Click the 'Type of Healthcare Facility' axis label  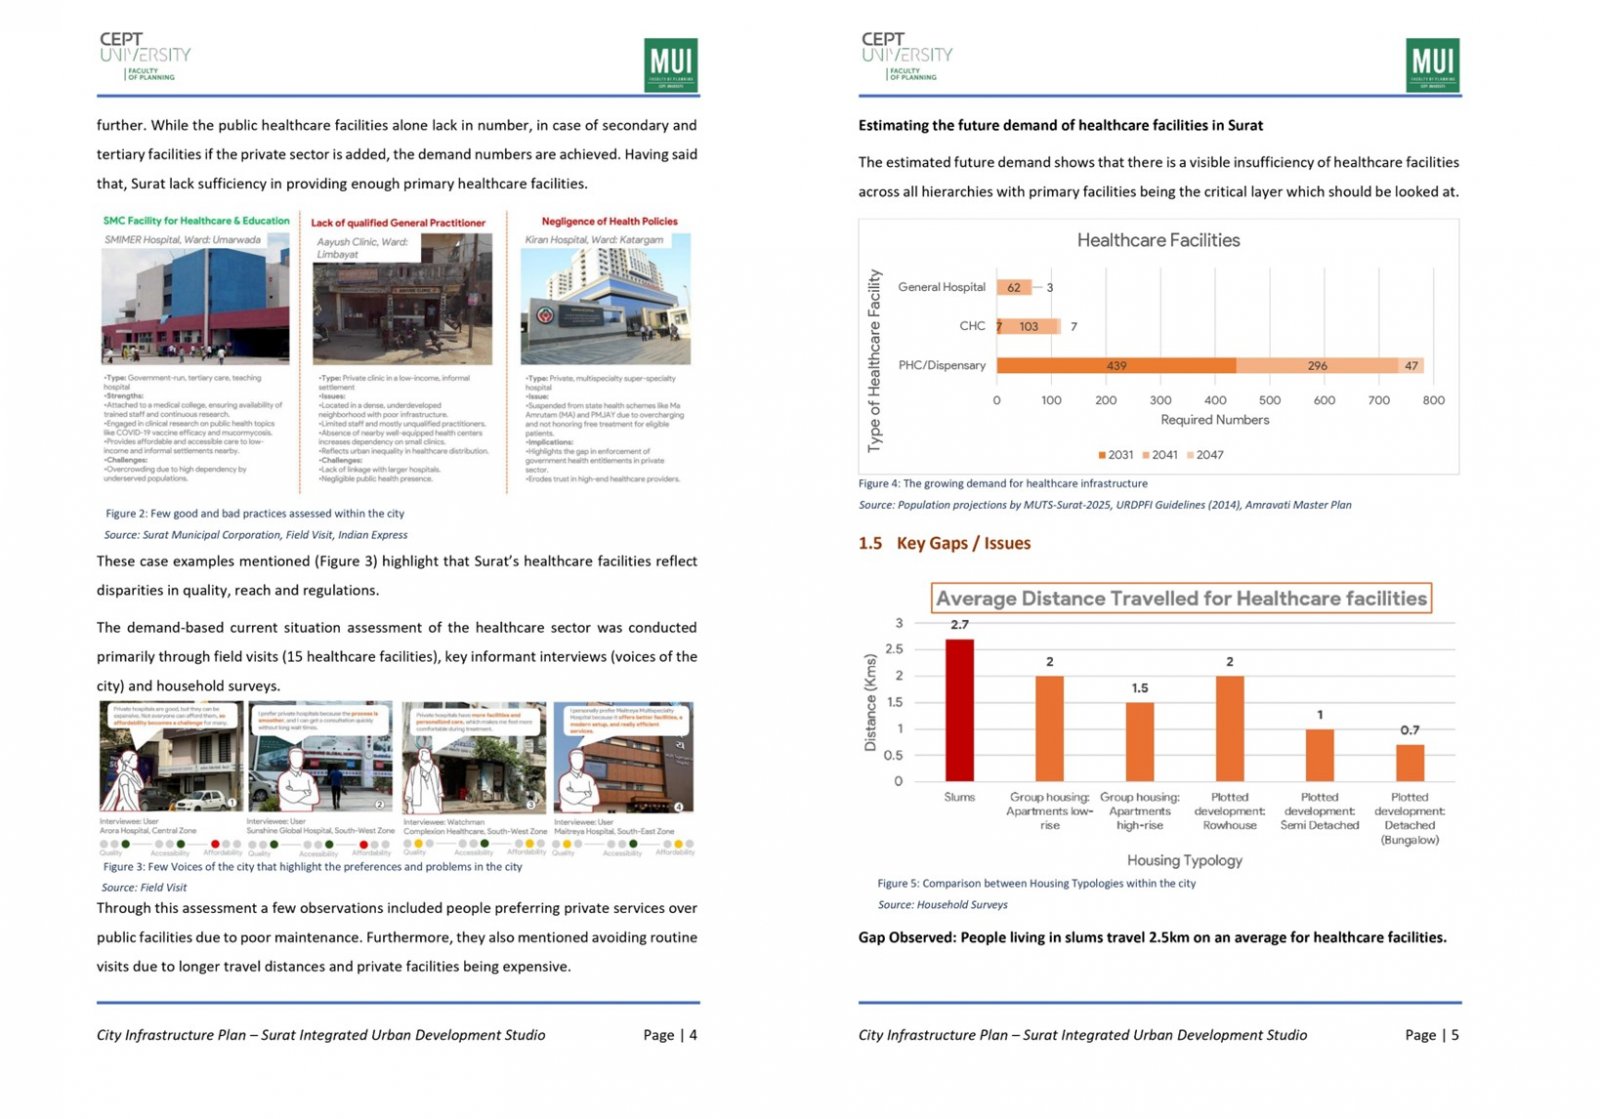(x=875, y=361)
